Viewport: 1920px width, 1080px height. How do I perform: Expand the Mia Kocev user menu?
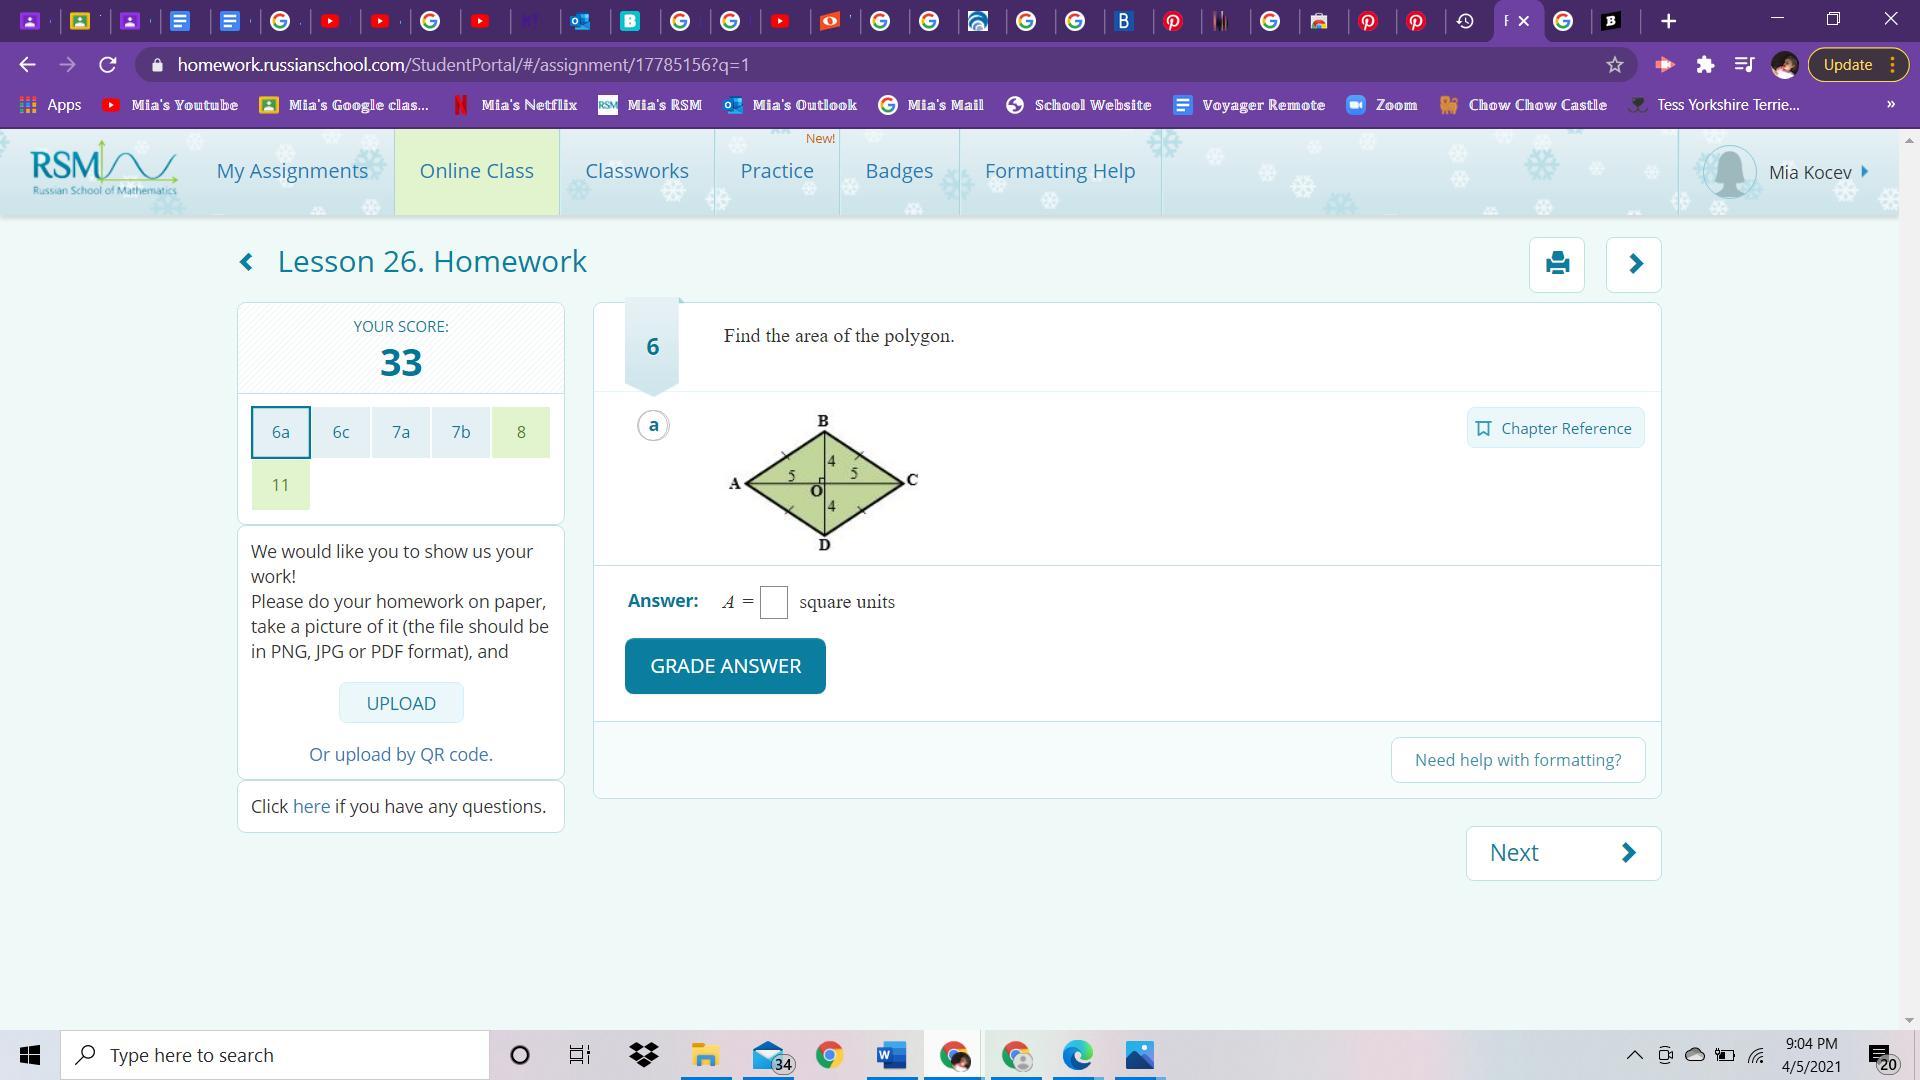(x=1810, y=172)
